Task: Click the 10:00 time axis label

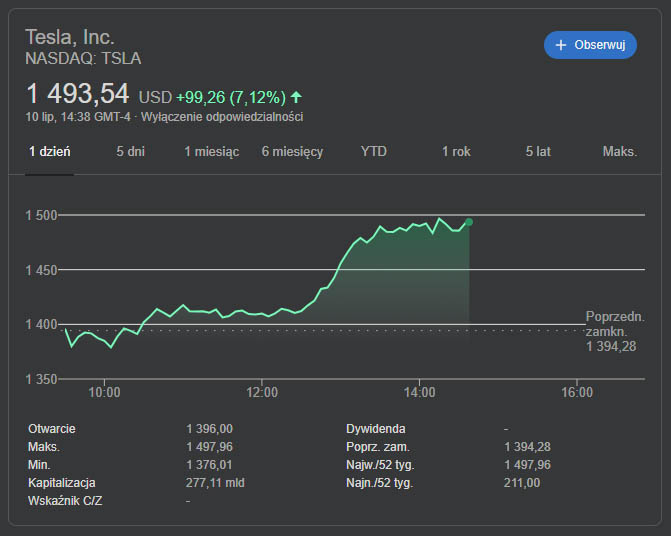Action: click(104, 392)
